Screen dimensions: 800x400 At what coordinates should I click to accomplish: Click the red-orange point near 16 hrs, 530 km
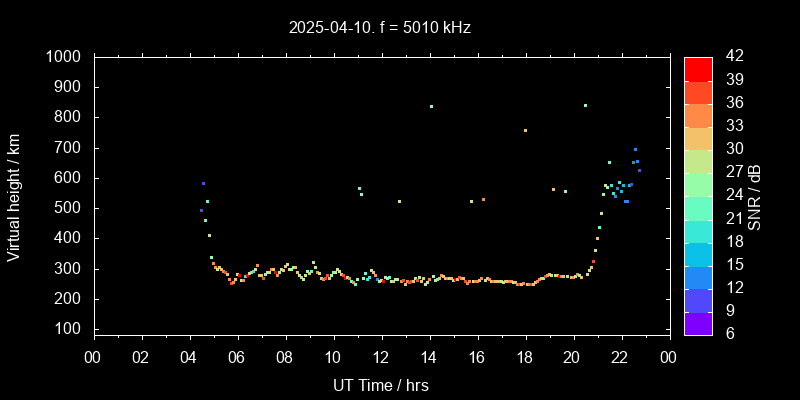[483, 200]
